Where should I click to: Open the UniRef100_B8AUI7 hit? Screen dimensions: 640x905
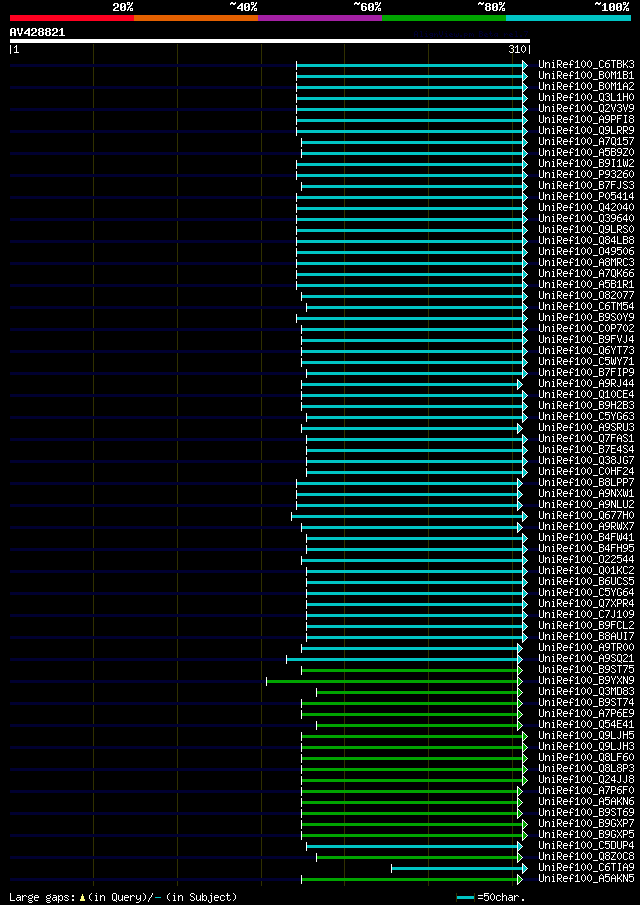click(586, 637)
